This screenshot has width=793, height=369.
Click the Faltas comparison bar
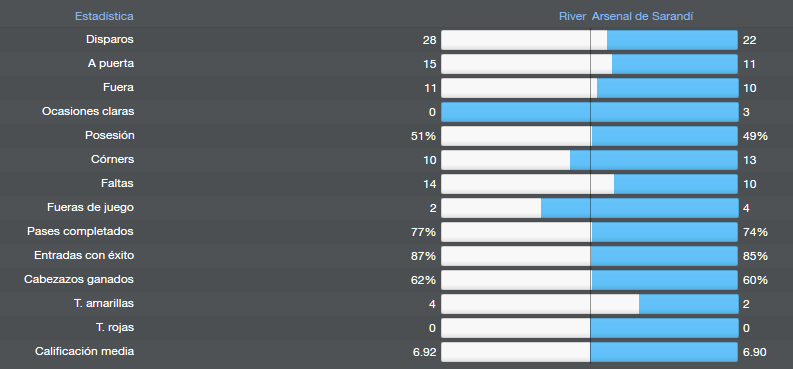(590, 184)
